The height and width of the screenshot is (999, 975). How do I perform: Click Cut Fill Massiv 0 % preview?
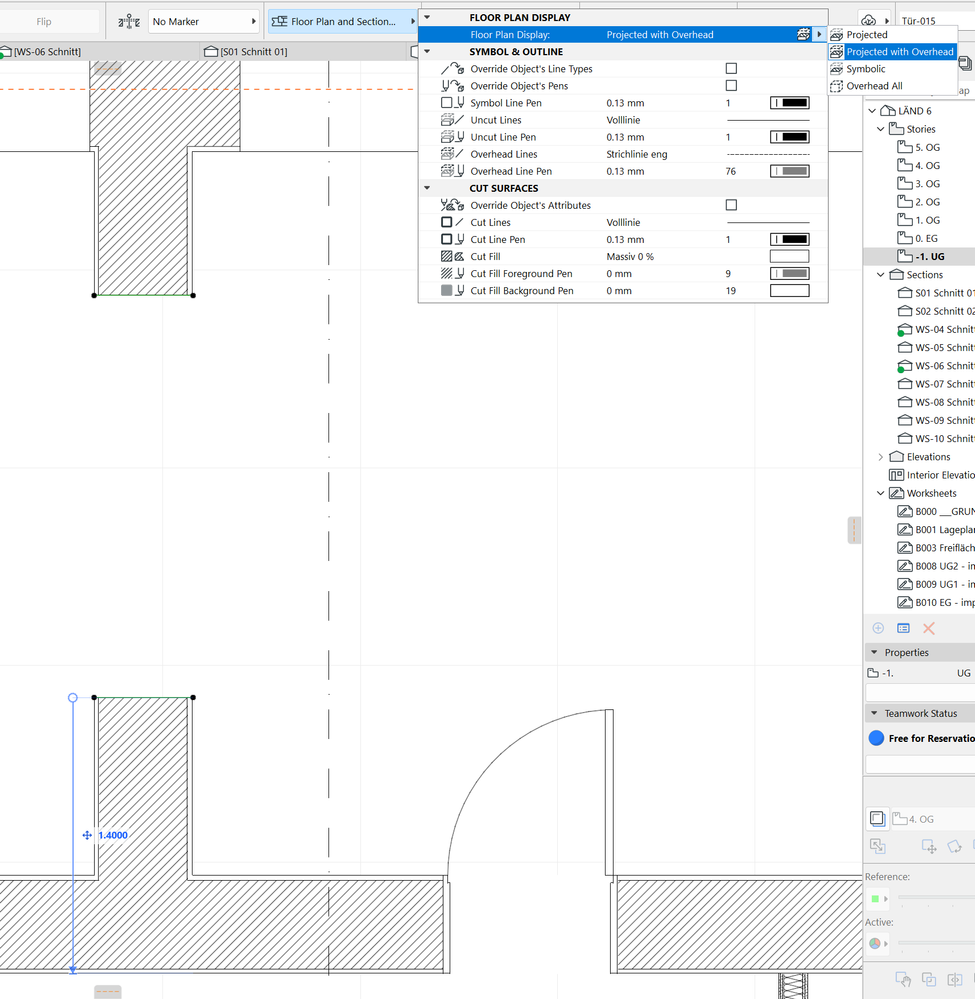[x=790, y=257]
